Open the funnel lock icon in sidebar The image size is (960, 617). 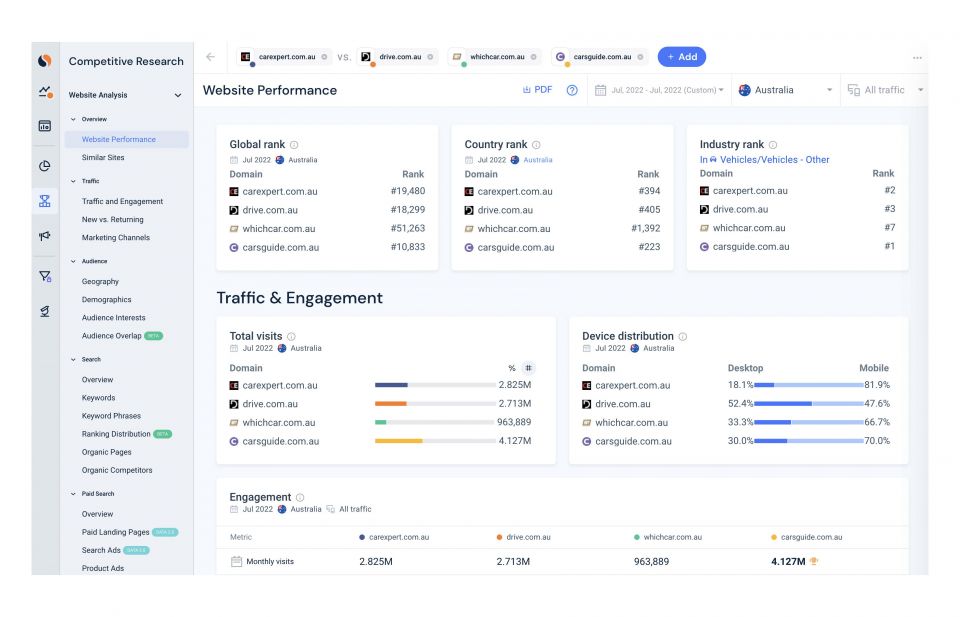[x=45, y=276]
